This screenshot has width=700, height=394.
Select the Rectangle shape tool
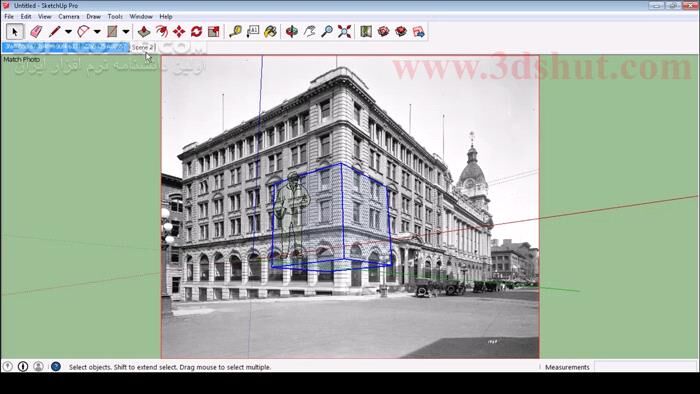click(x=112, y=32)
